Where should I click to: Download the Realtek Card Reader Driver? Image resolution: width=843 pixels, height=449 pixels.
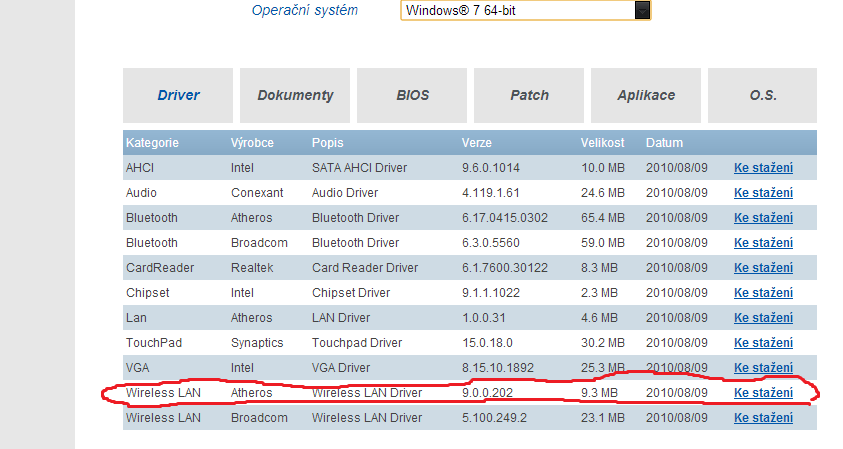click(x=763, y=268)
